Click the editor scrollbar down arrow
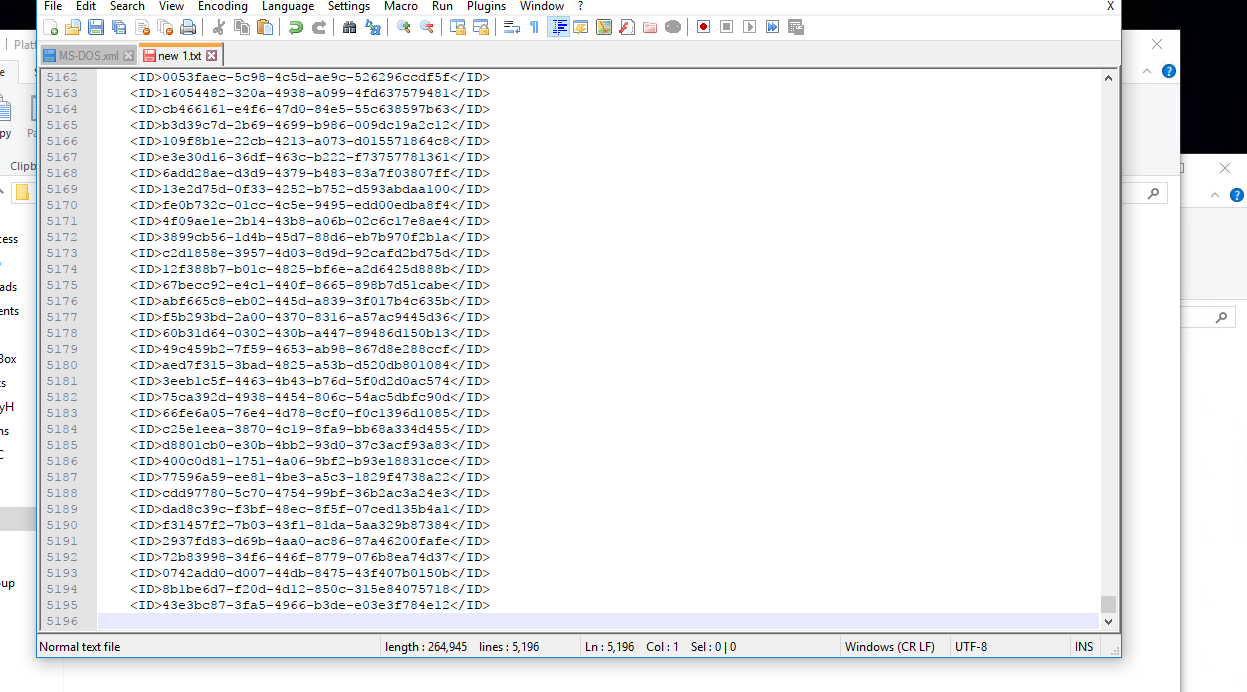The image size is (1247, 692). click(x=1108, y=622)
